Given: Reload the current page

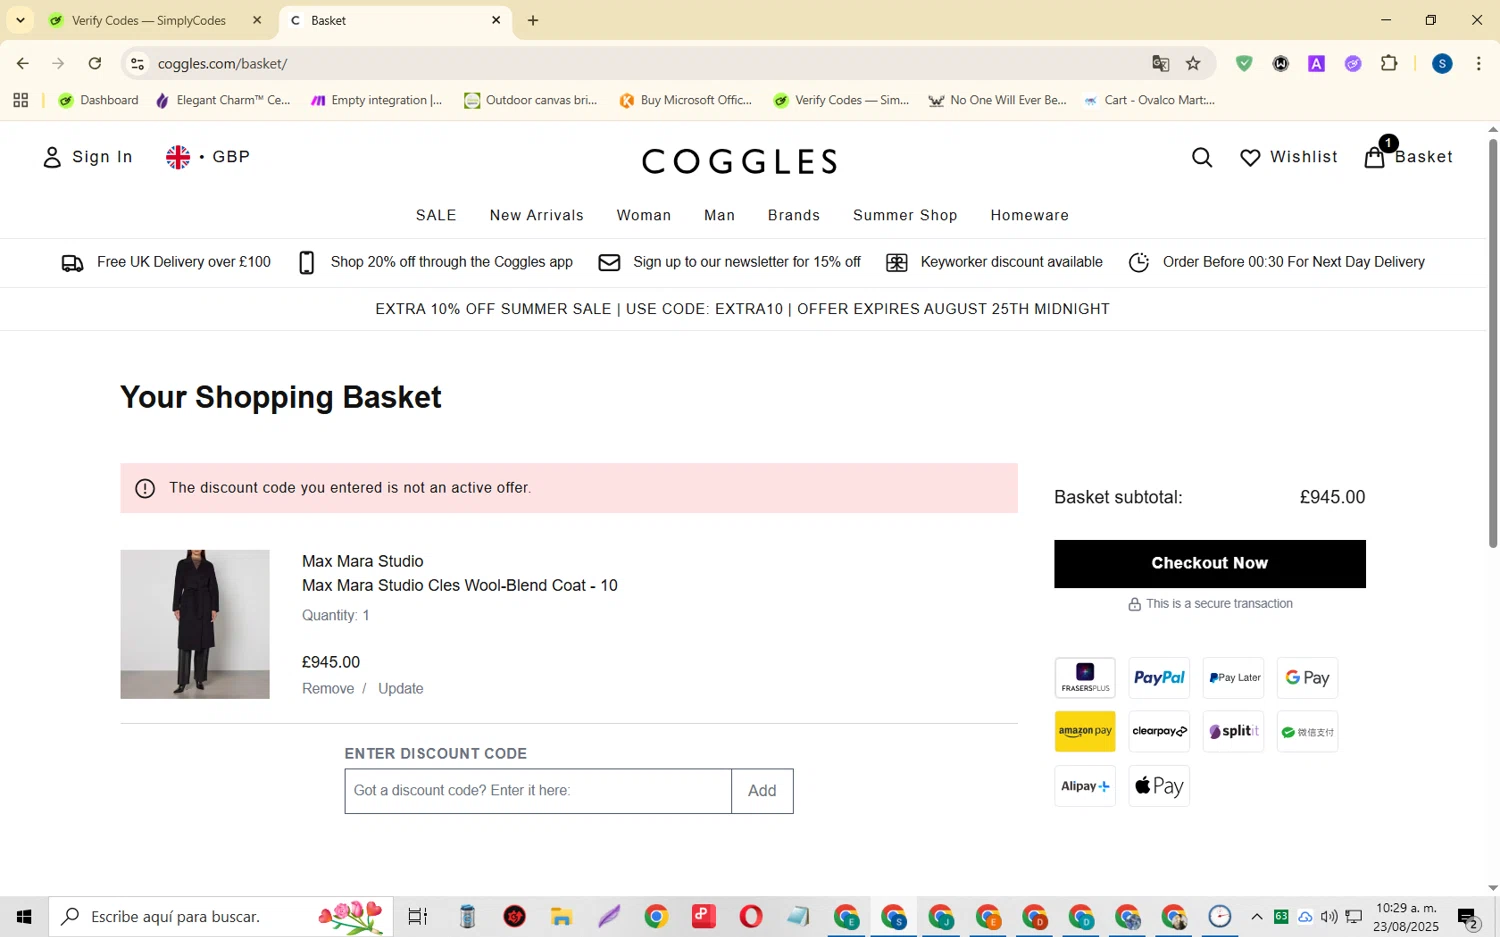Looking at the screenshot, I should point(95,63).
